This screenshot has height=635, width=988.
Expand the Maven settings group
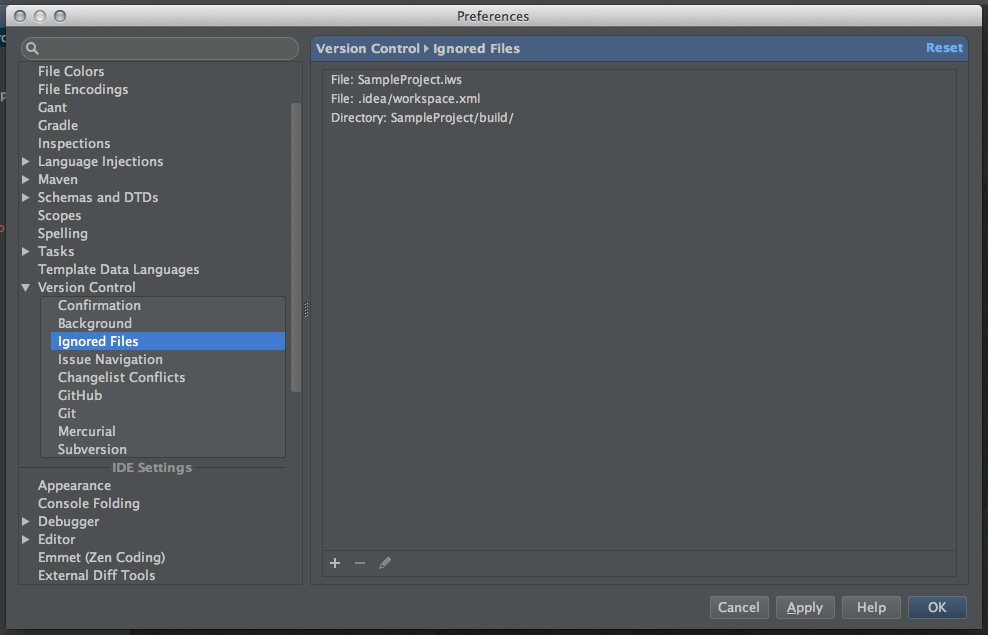click(25, 179)
